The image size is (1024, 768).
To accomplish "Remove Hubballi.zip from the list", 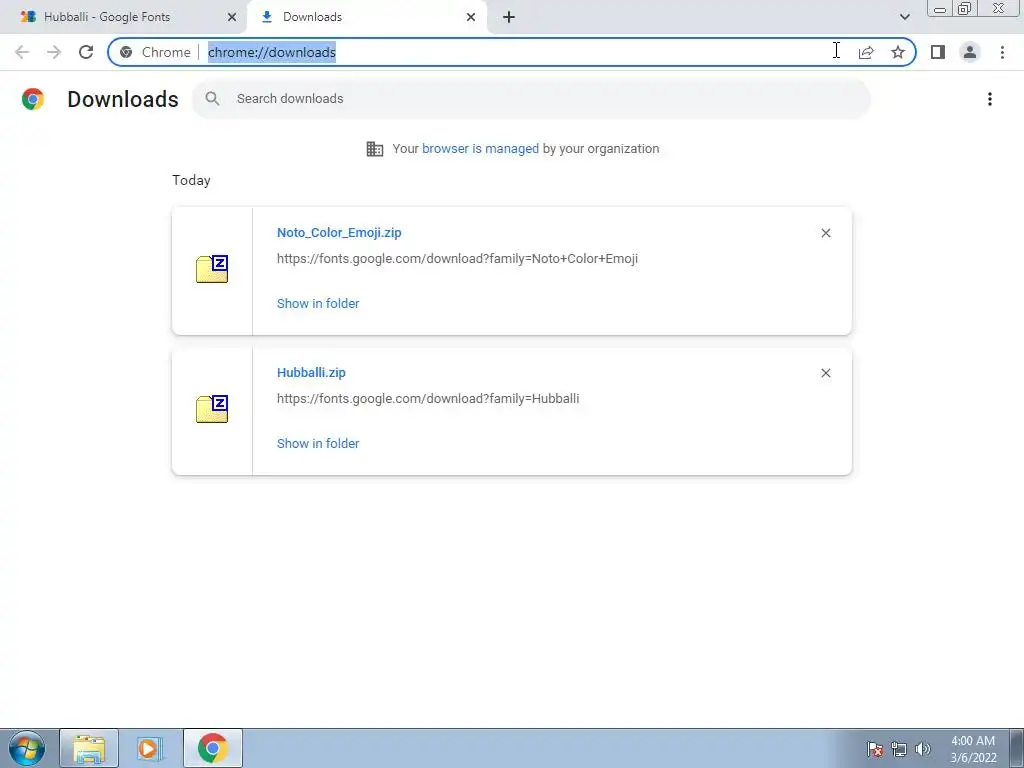I will click(x=826, y=373).
